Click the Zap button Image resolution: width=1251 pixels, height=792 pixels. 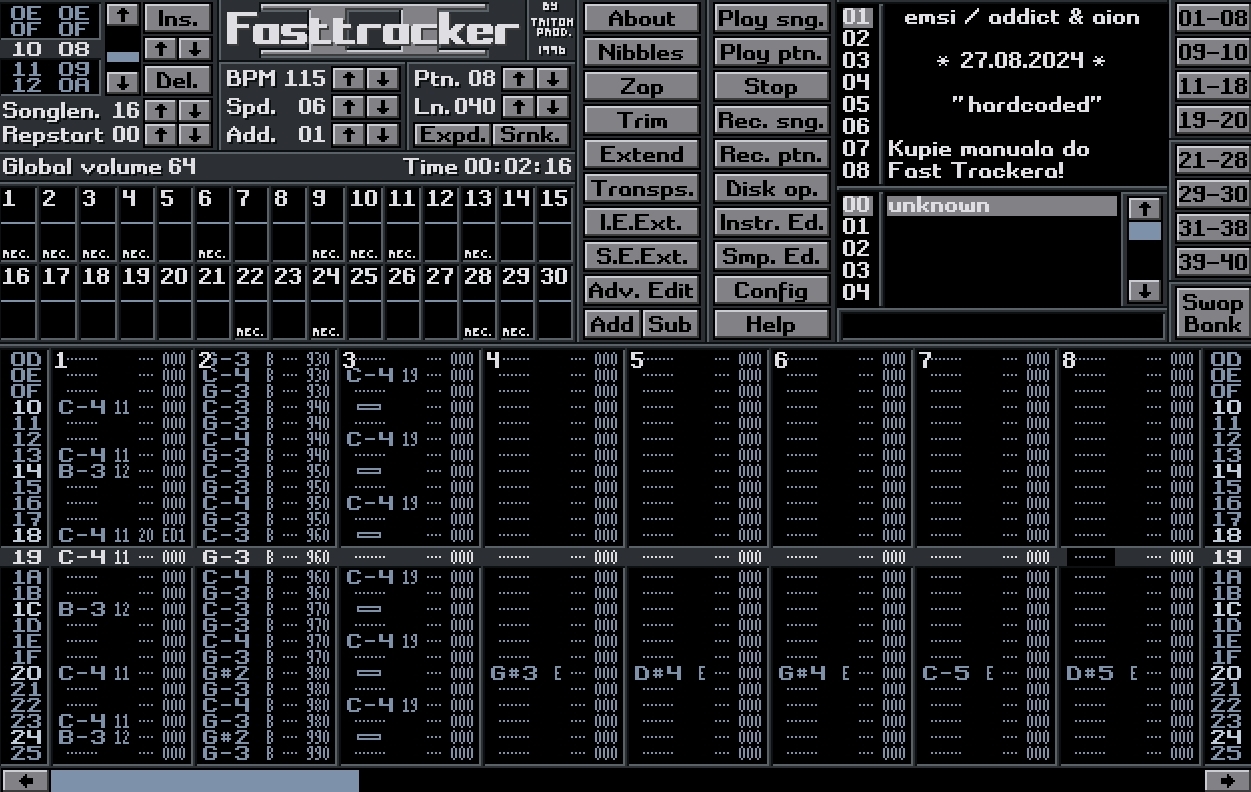(641, 86)
